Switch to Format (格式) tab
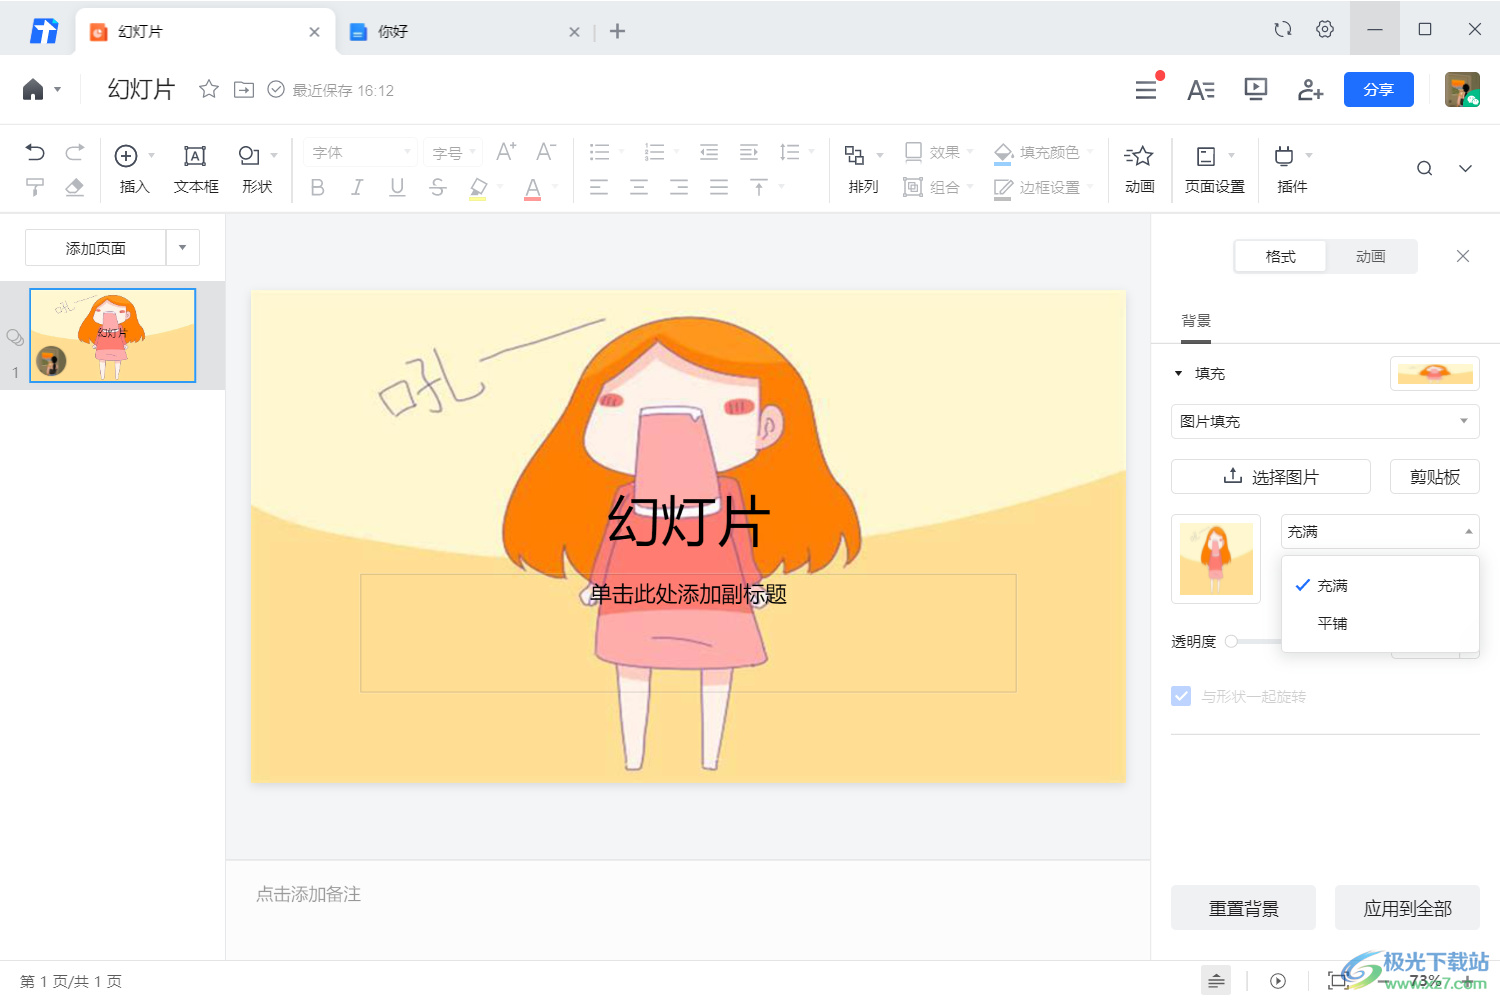The height and width of the screenshot is (1000, 1500). click(x=1280, y=257)
